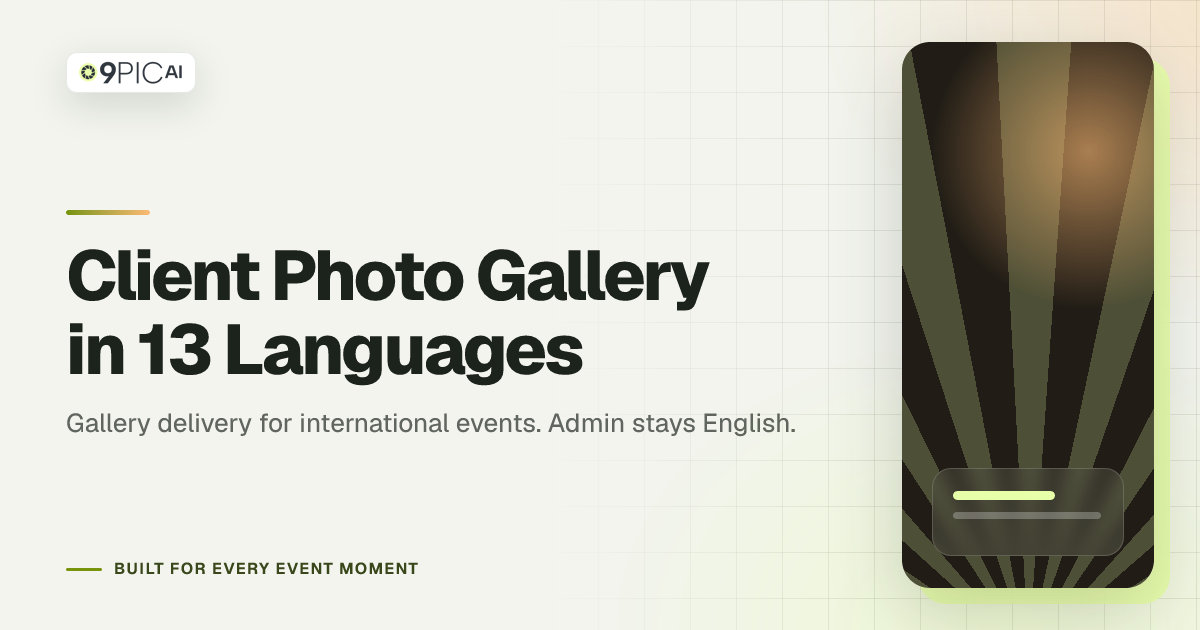Click the "Client Photo Gallery" headline line
This screenshot has height=630, width=1200.
pyautogui.click(x=388, y=279)
